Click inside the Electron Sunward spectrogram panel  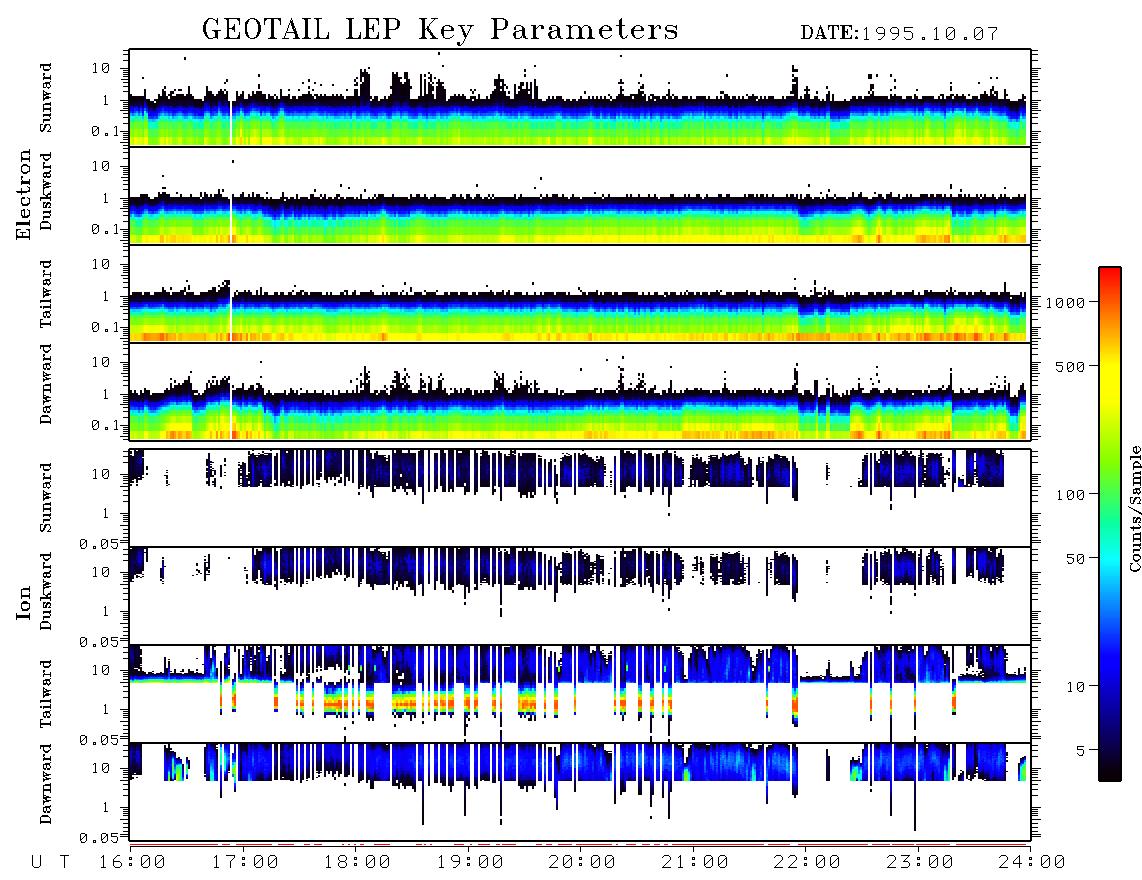[580, 98]
